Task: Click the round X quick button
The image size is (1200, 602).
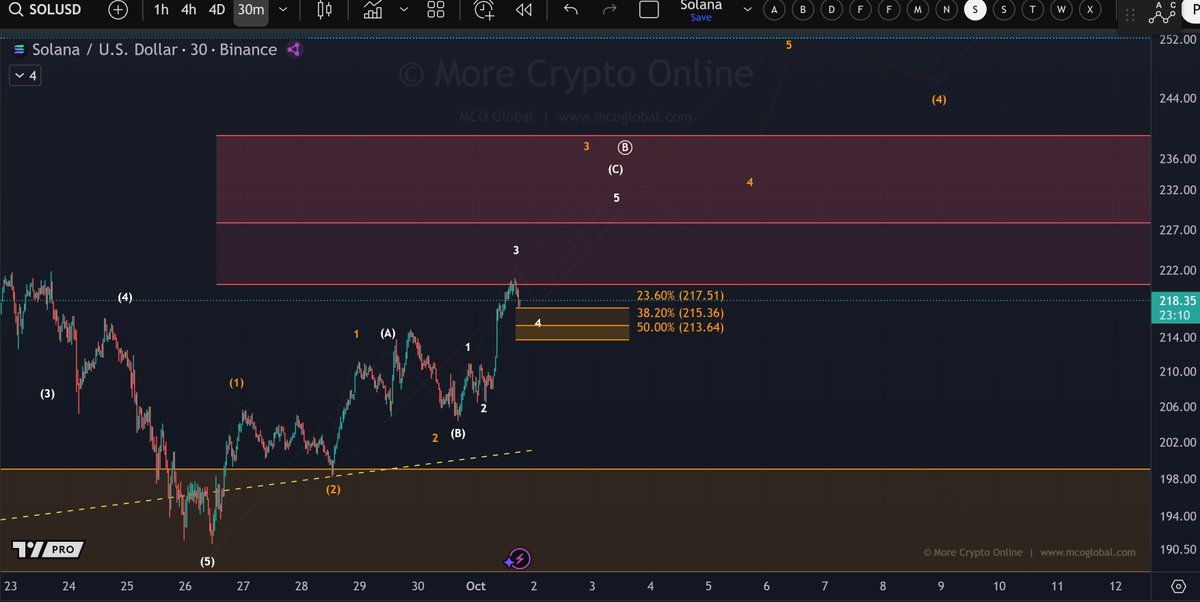Action: pos(1091,9)
